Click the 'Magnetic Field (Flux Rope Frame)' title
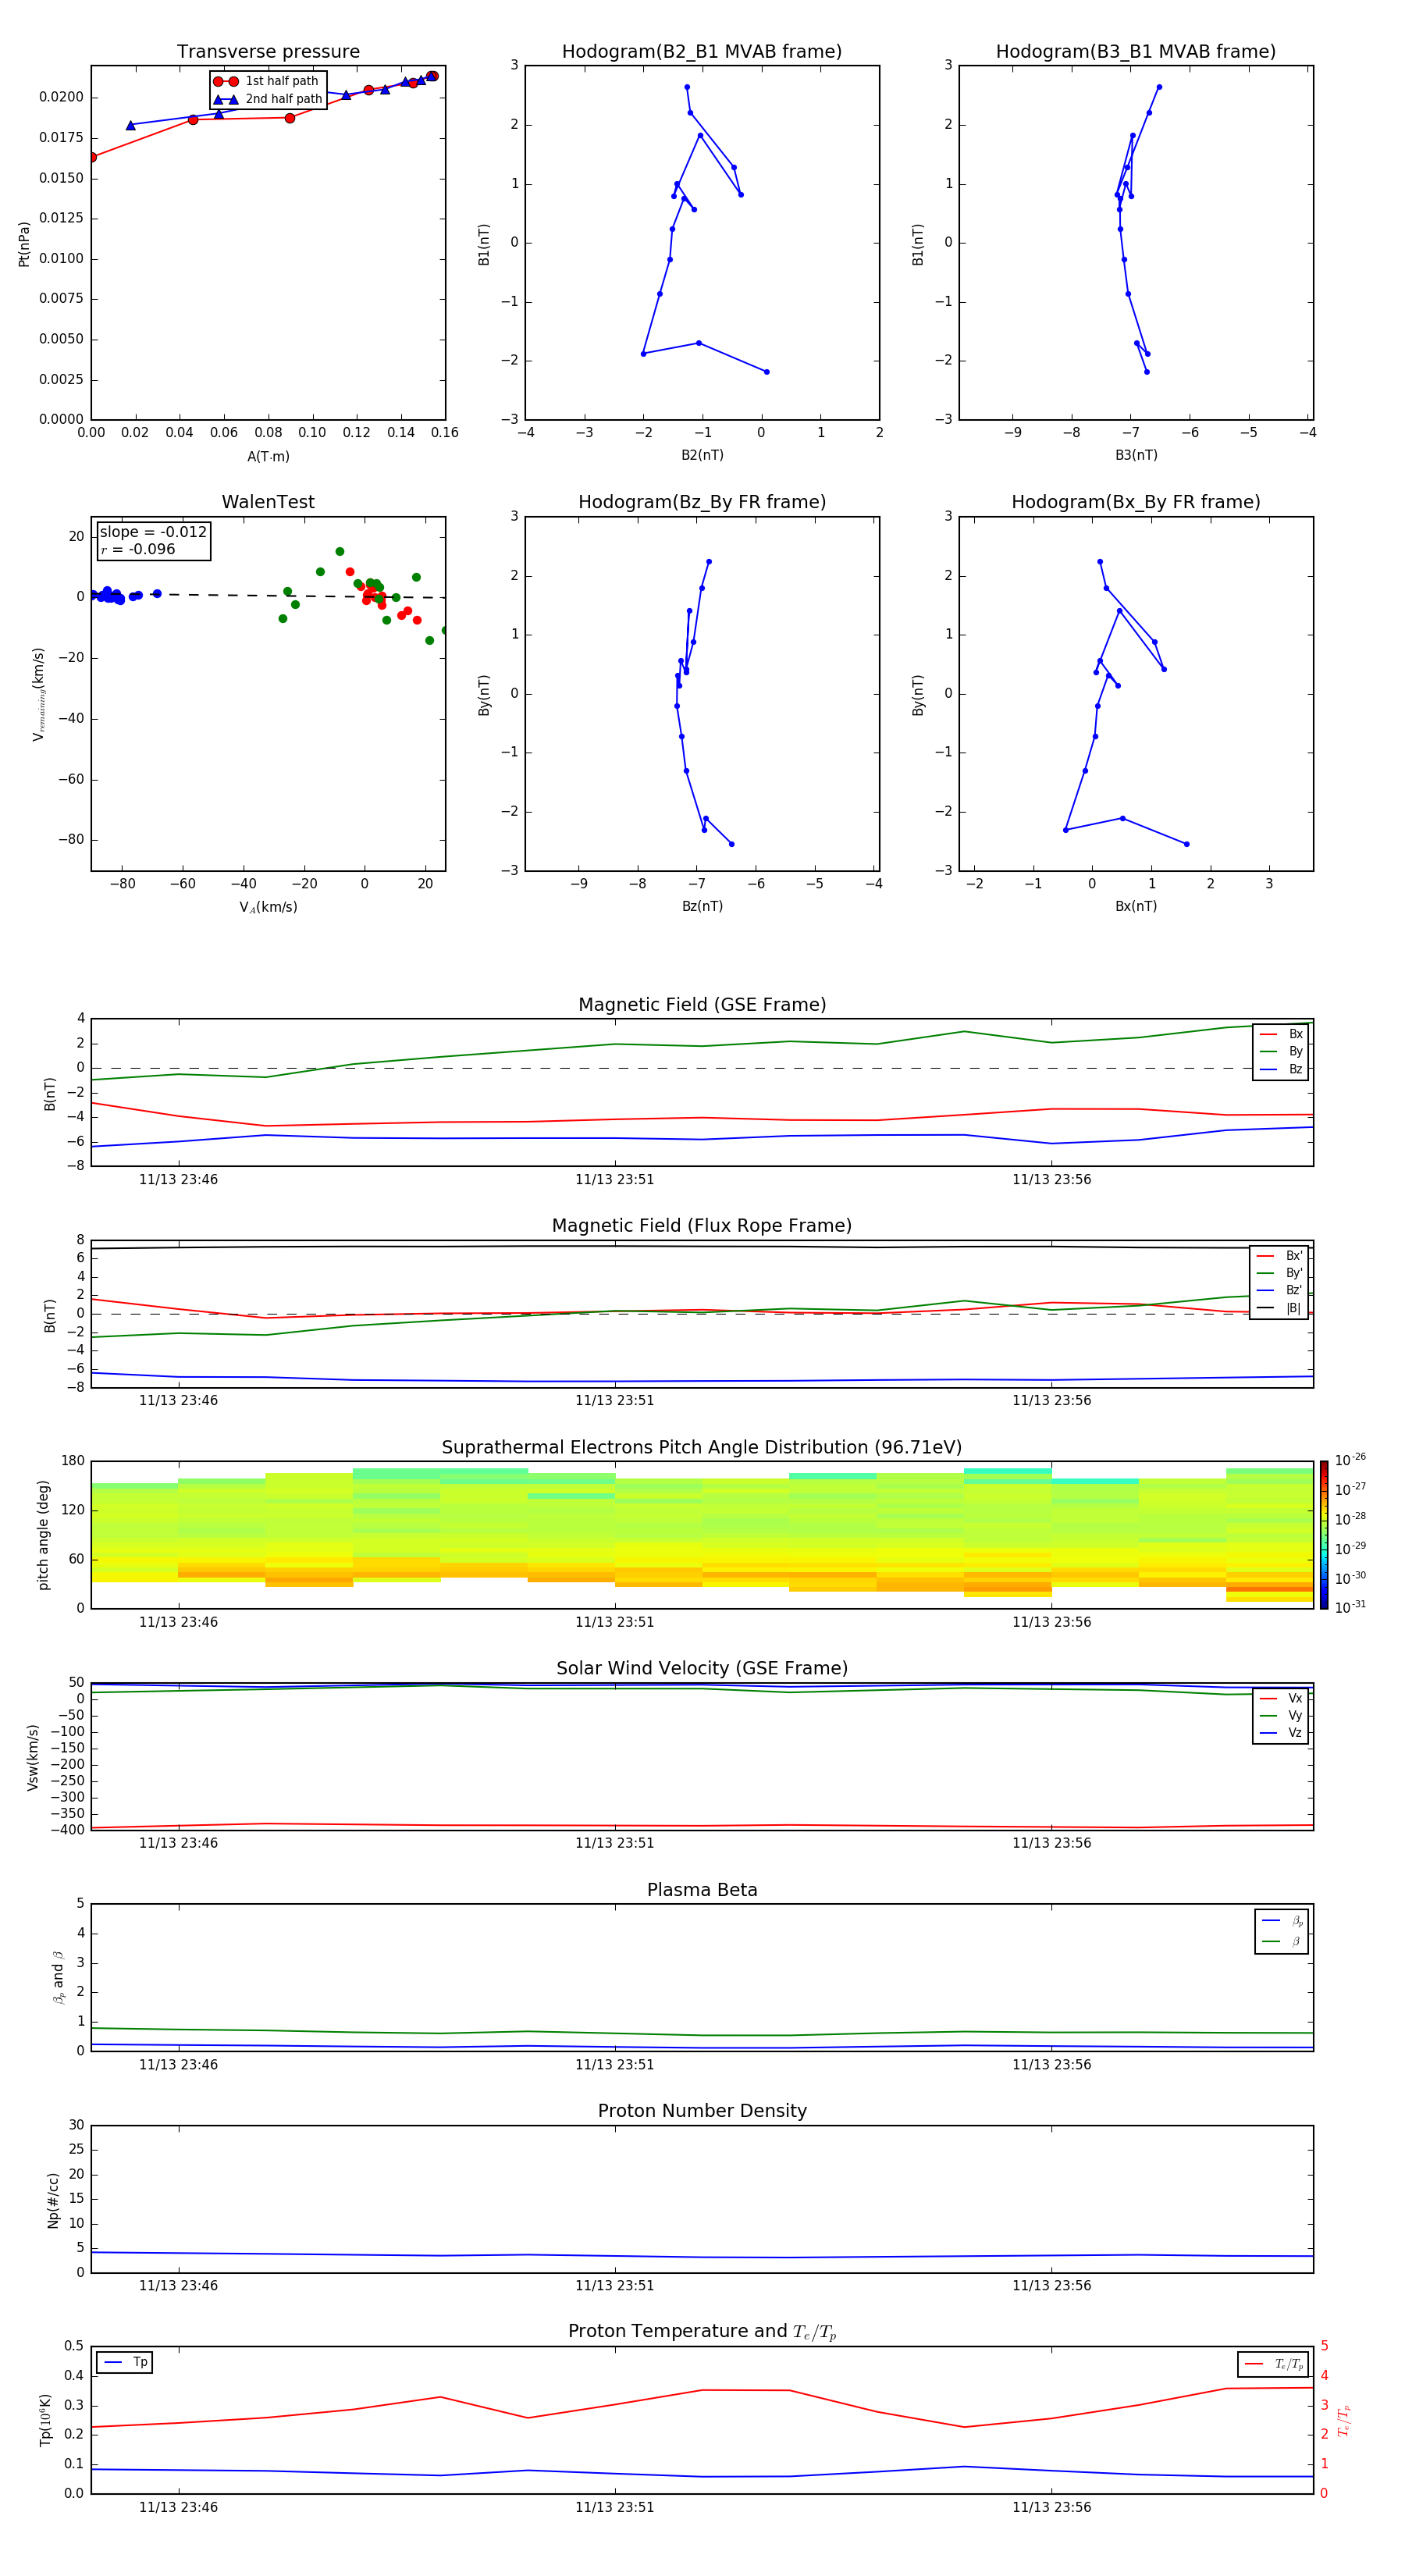The height and width of the screenshot is (2576, 1405). click(702, 1226)
